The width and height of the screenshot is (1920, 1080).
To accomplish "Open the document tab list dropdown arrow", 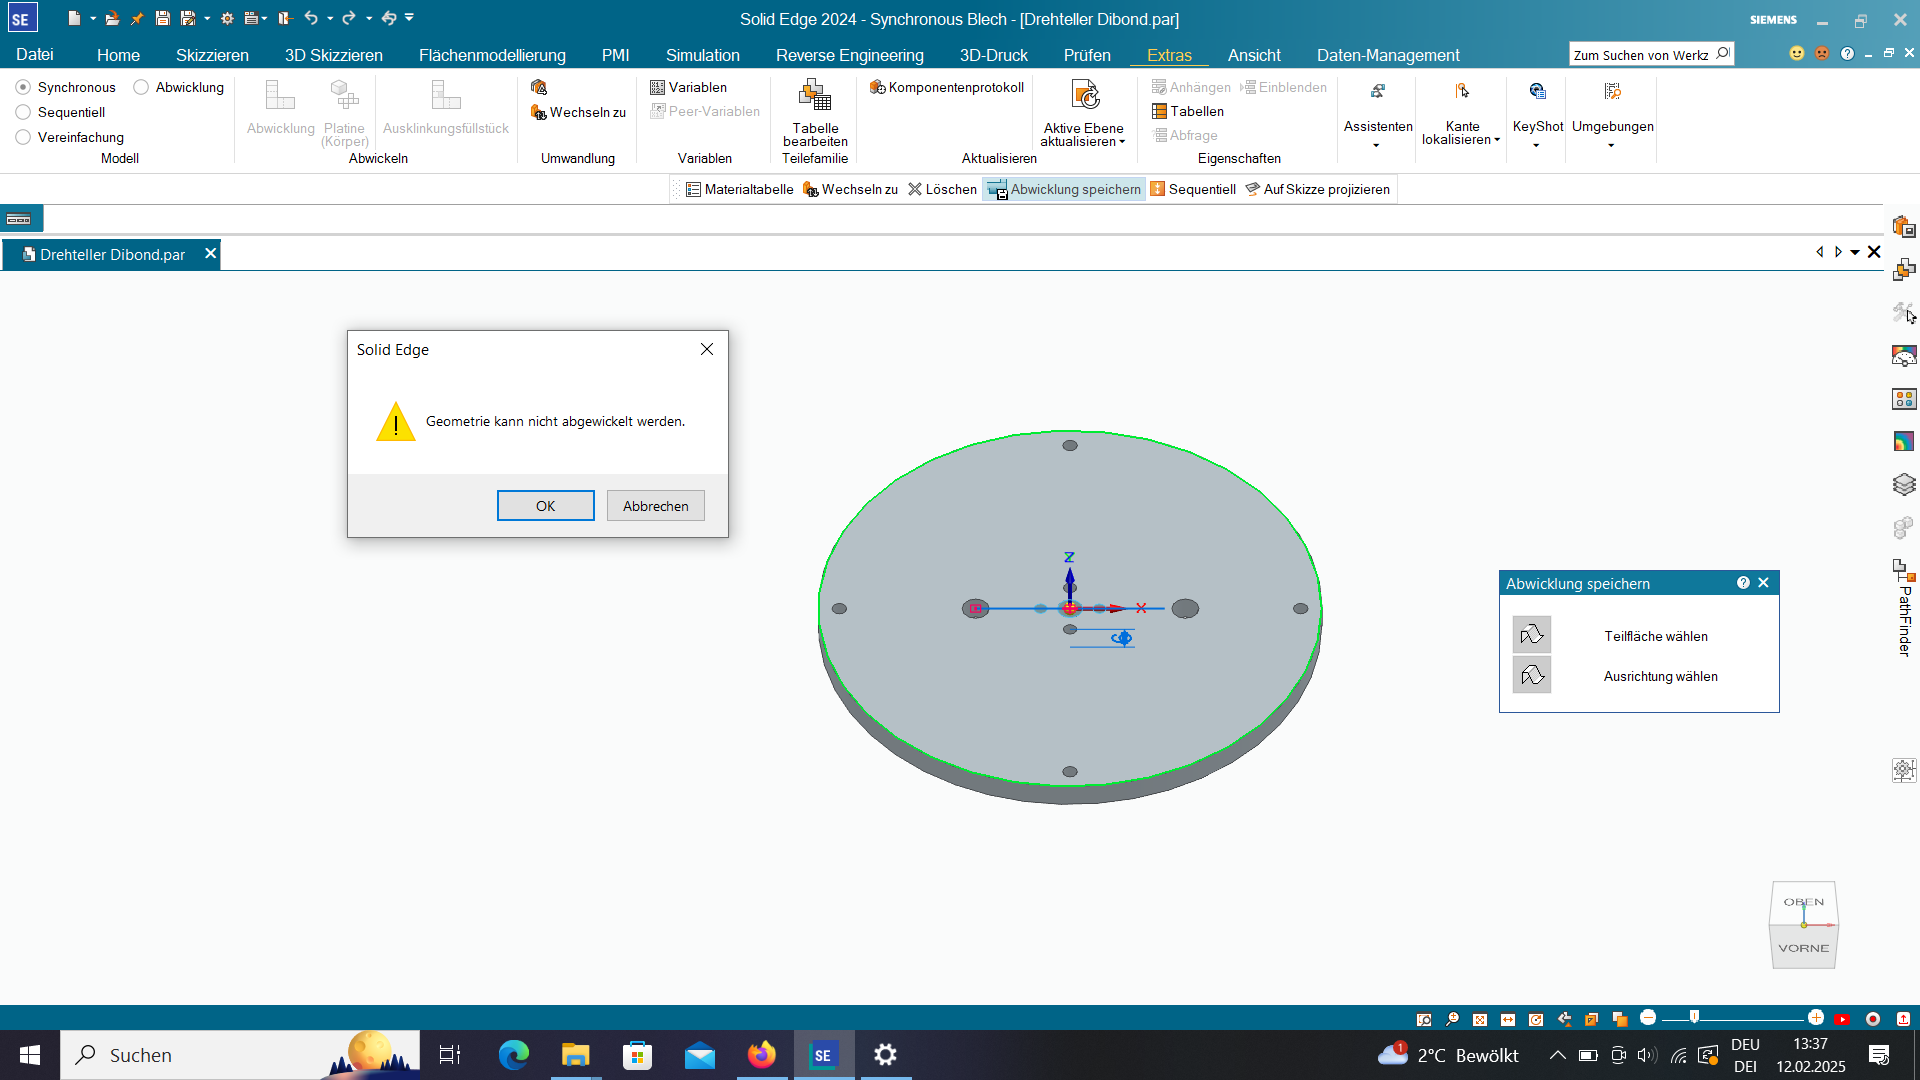I will pyautogui.click(x=1855, y=253).
